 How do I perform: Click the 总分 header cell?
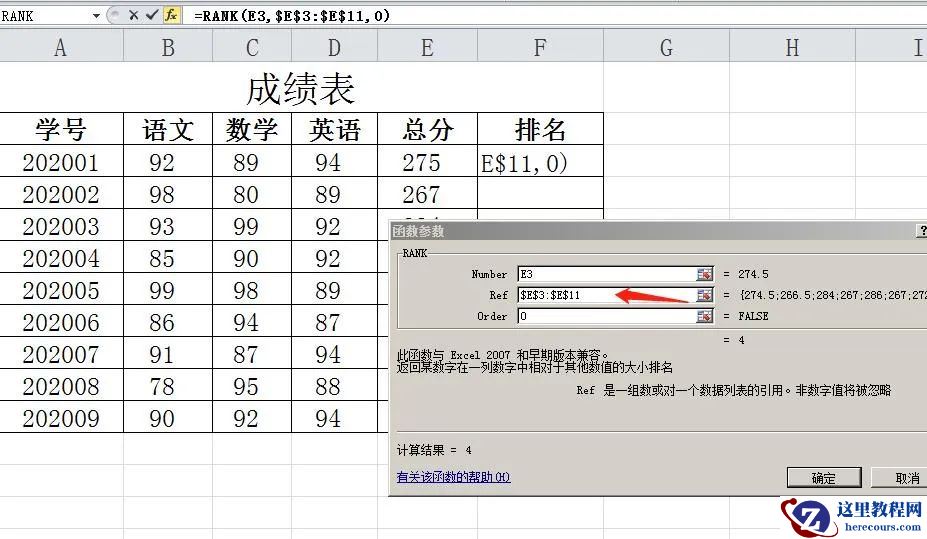427,129
